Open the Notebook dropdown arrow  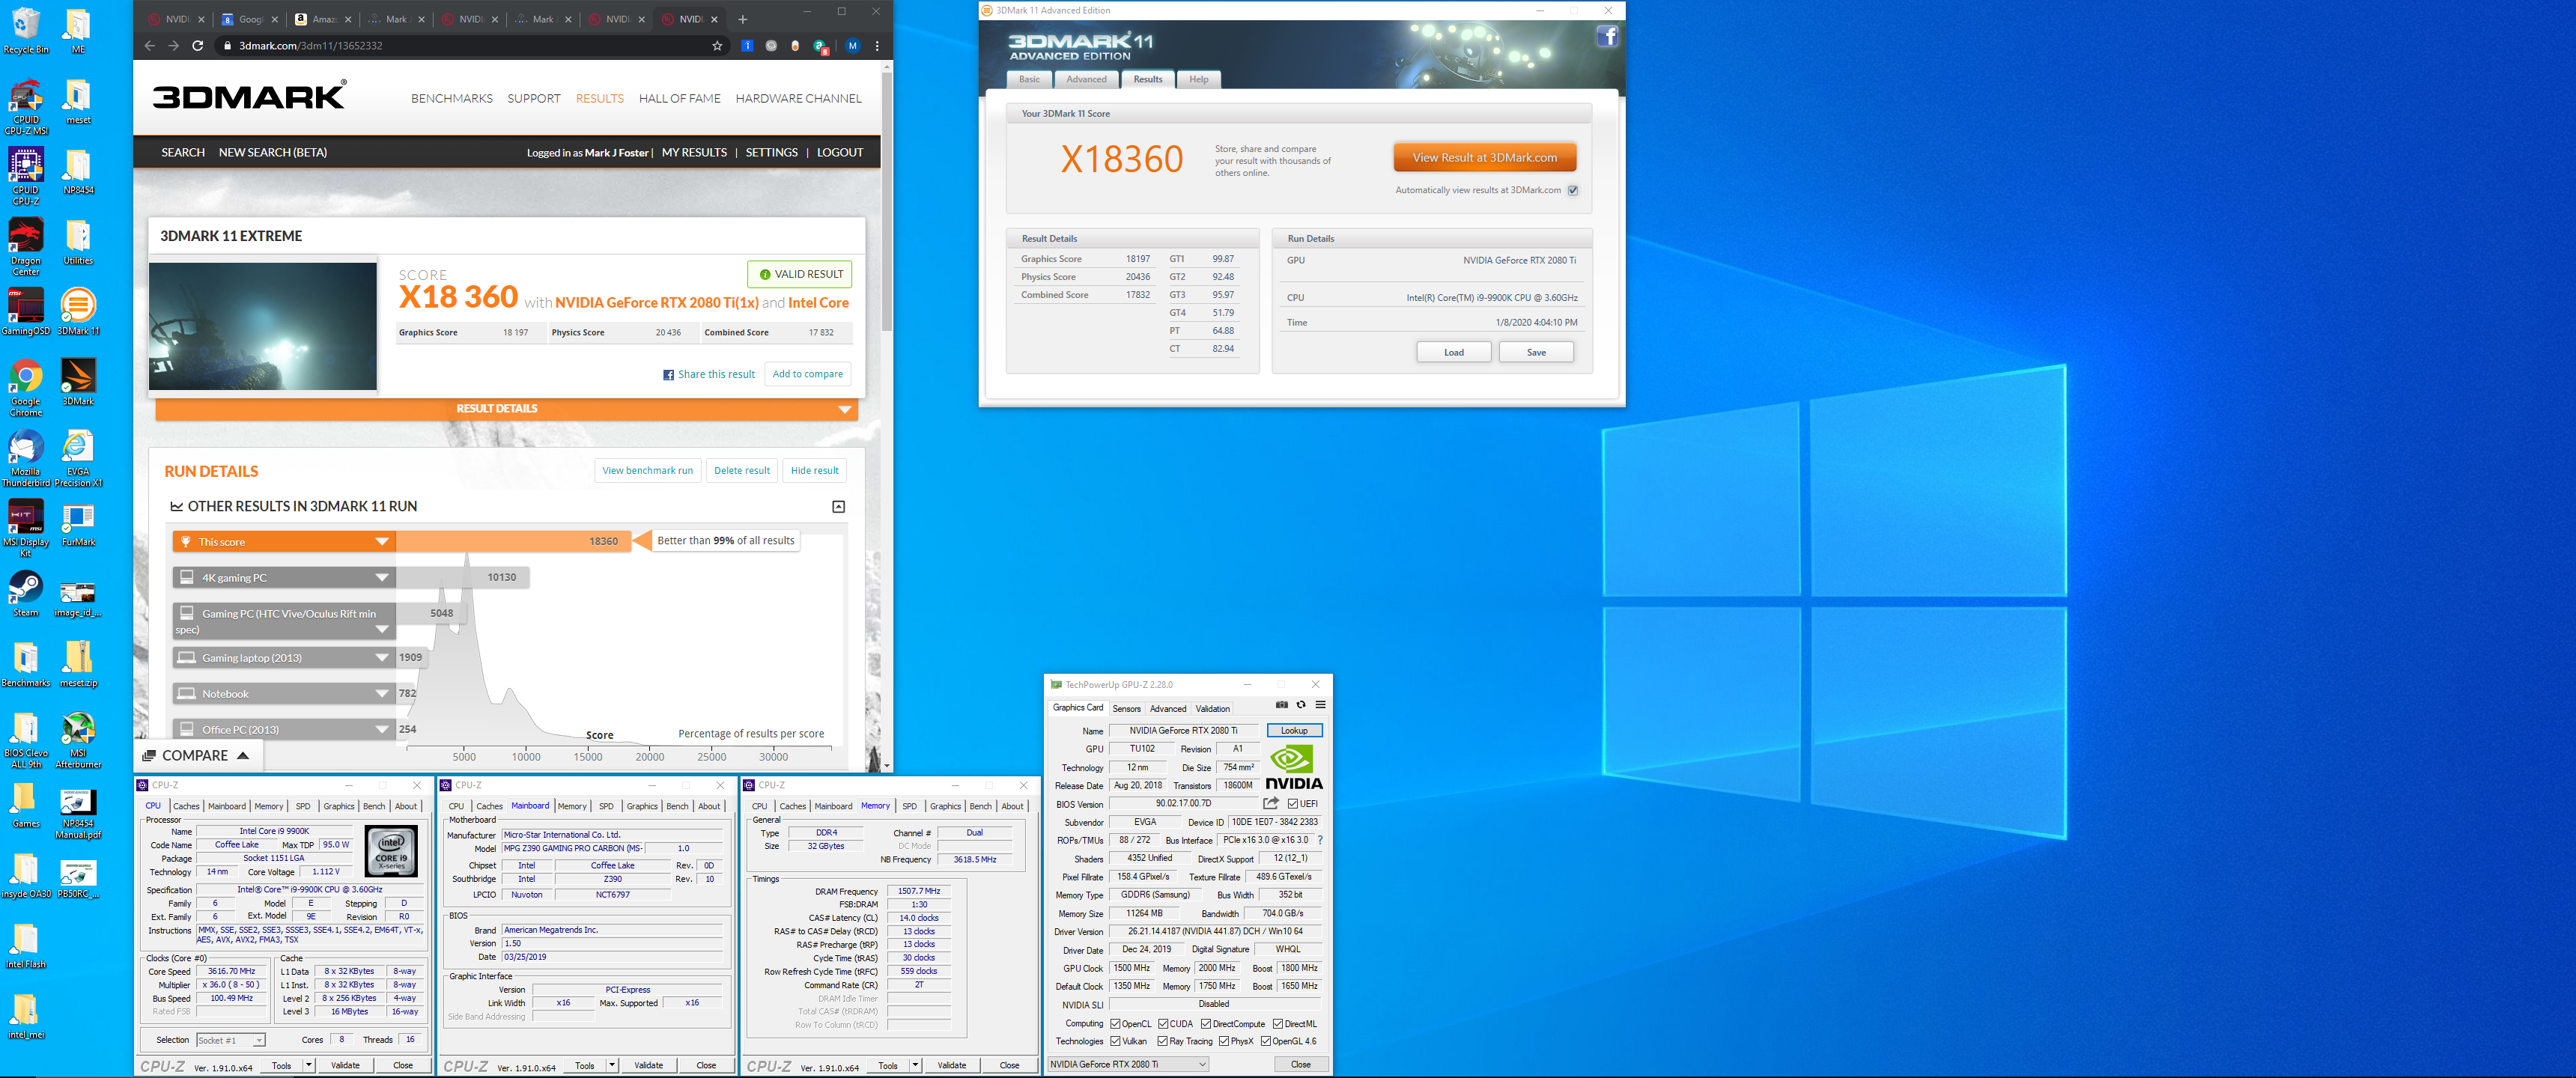click(x=381, y=694)
